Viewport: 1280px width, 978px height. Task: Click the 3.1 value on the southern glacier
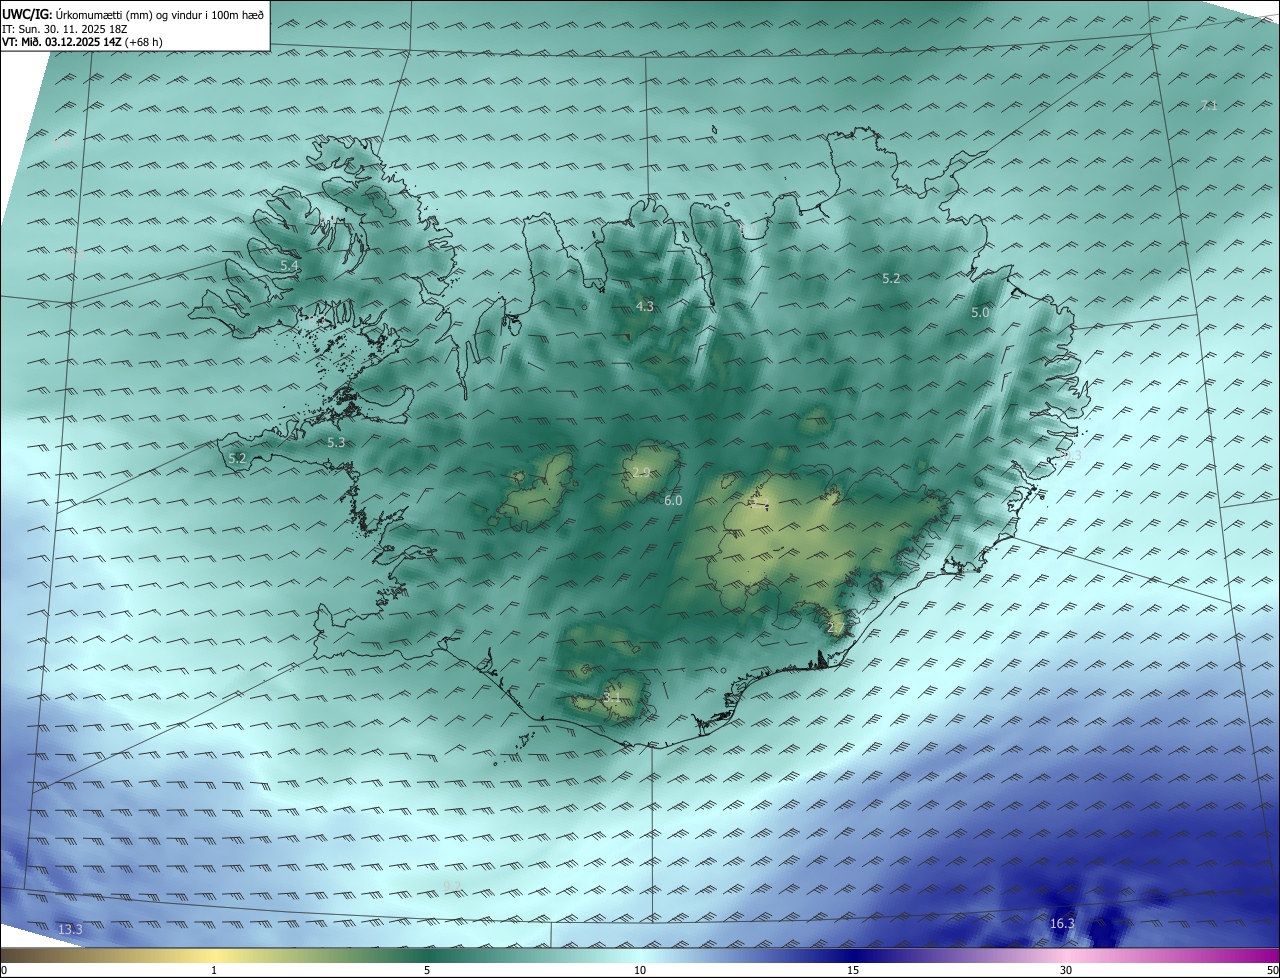pos(612,696)
